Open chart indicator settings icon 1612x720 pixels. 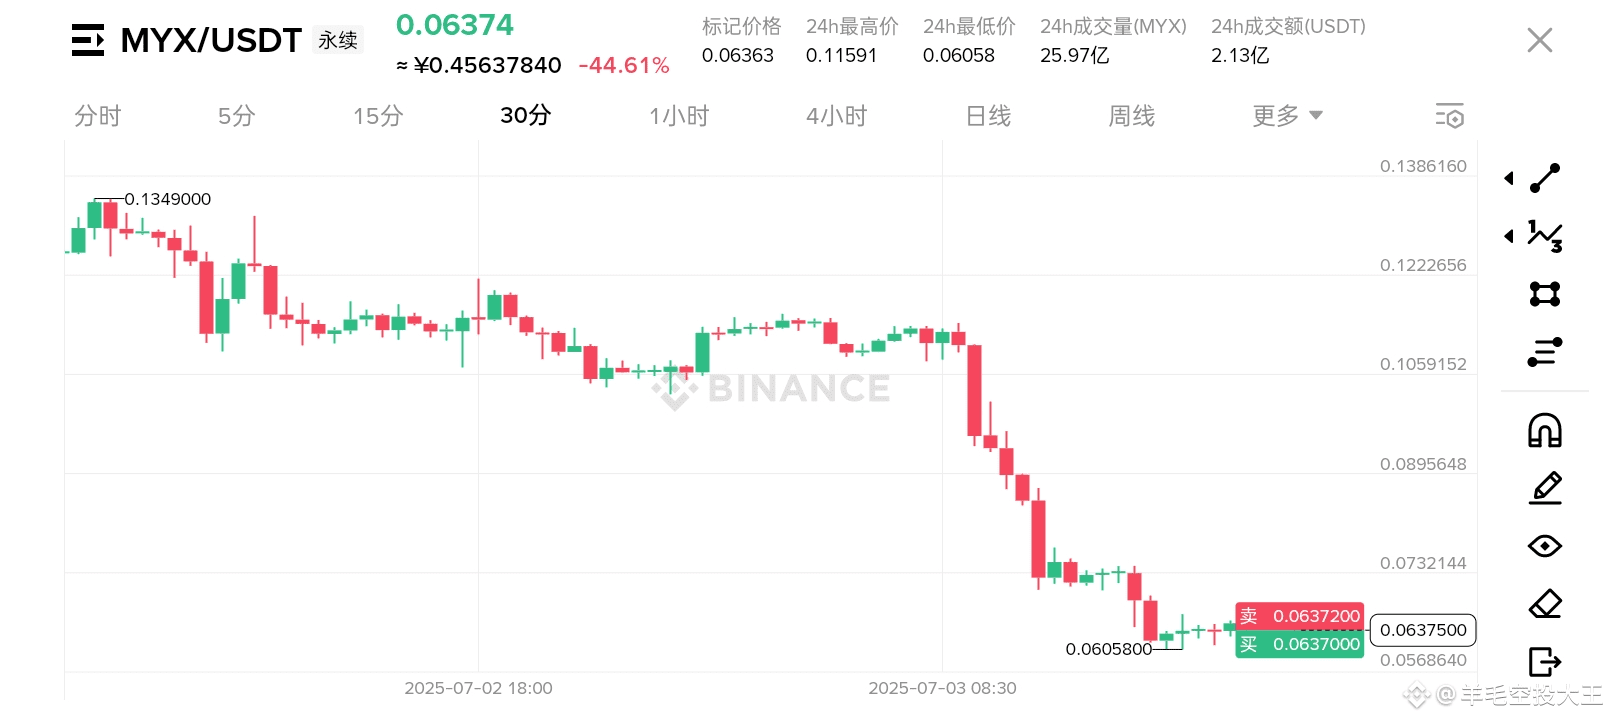pos(1450,116)
